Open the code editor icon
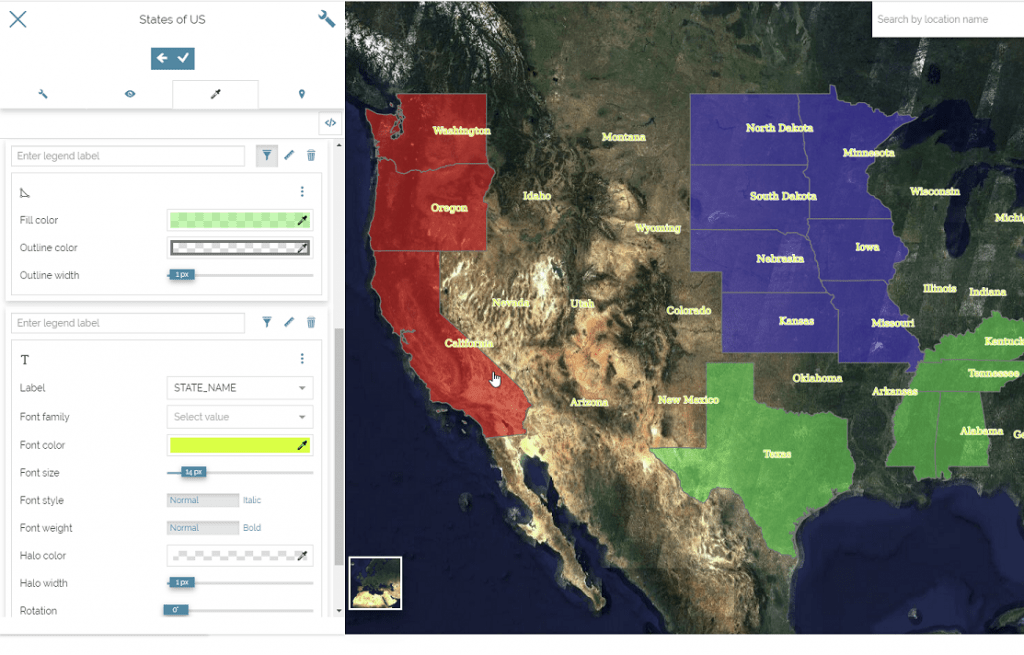 pyautogui.click(x=330, y=123)
